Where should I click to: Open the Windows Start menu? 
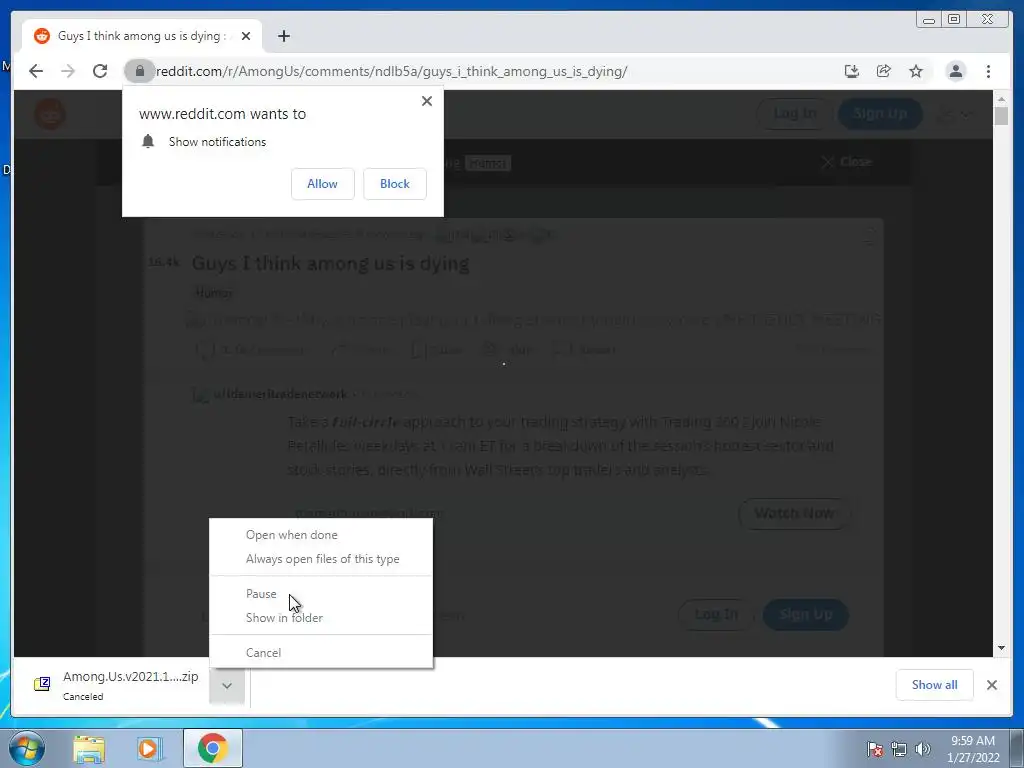pyautogui.click(x=27, y=748)
